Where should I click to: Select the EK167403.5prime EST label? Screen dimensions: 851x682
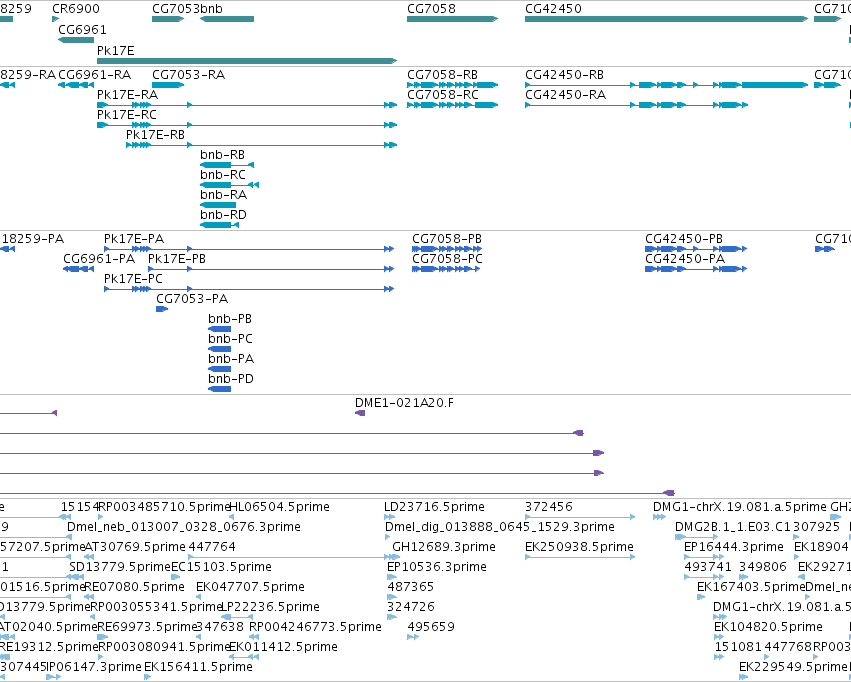pos(751,587)
